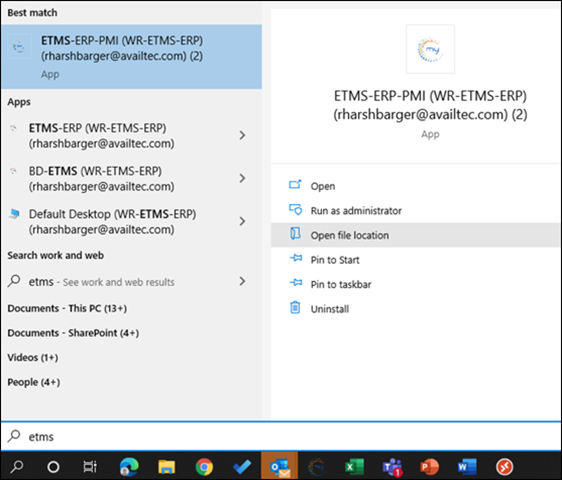Screen dimensions: 562x480
Task: Click ETMS-ERP-PMI app icon in best match
Action: [19, 47]
